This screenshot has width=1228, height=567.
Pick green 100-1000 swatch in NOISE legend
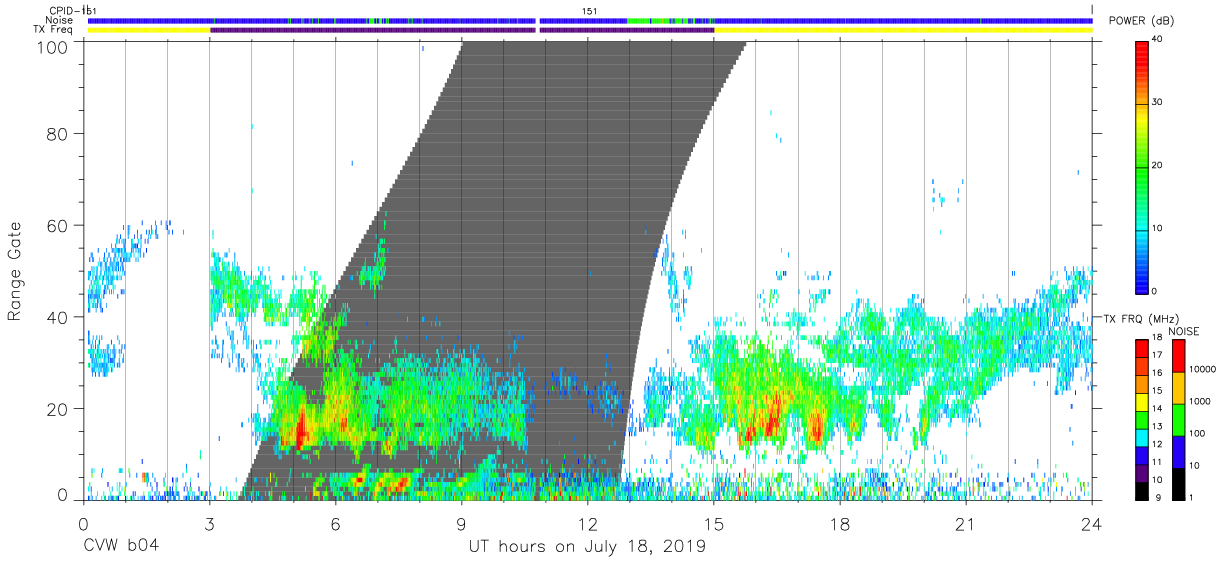[x=1177, y=420]
